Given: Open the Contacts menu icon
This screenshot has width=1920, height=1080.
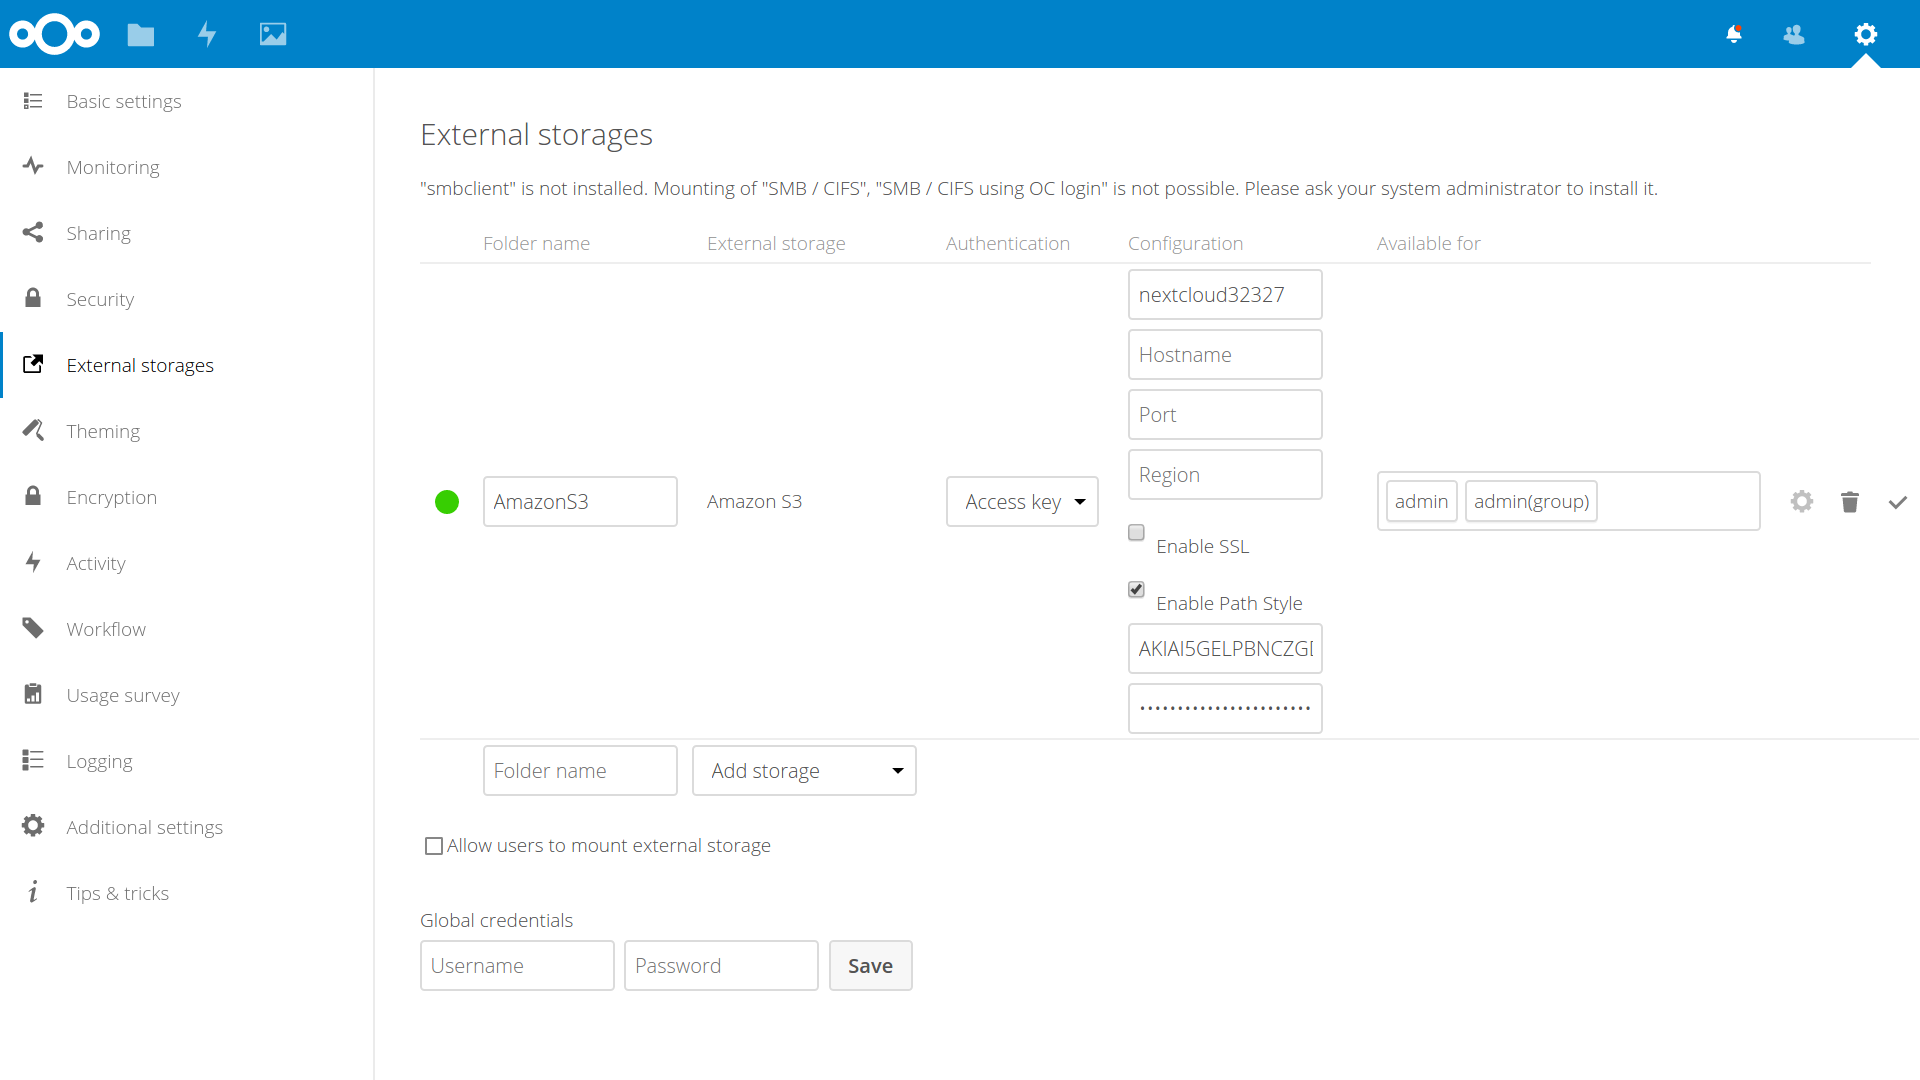Looking at the screenshot, I should coord(1794,35).
